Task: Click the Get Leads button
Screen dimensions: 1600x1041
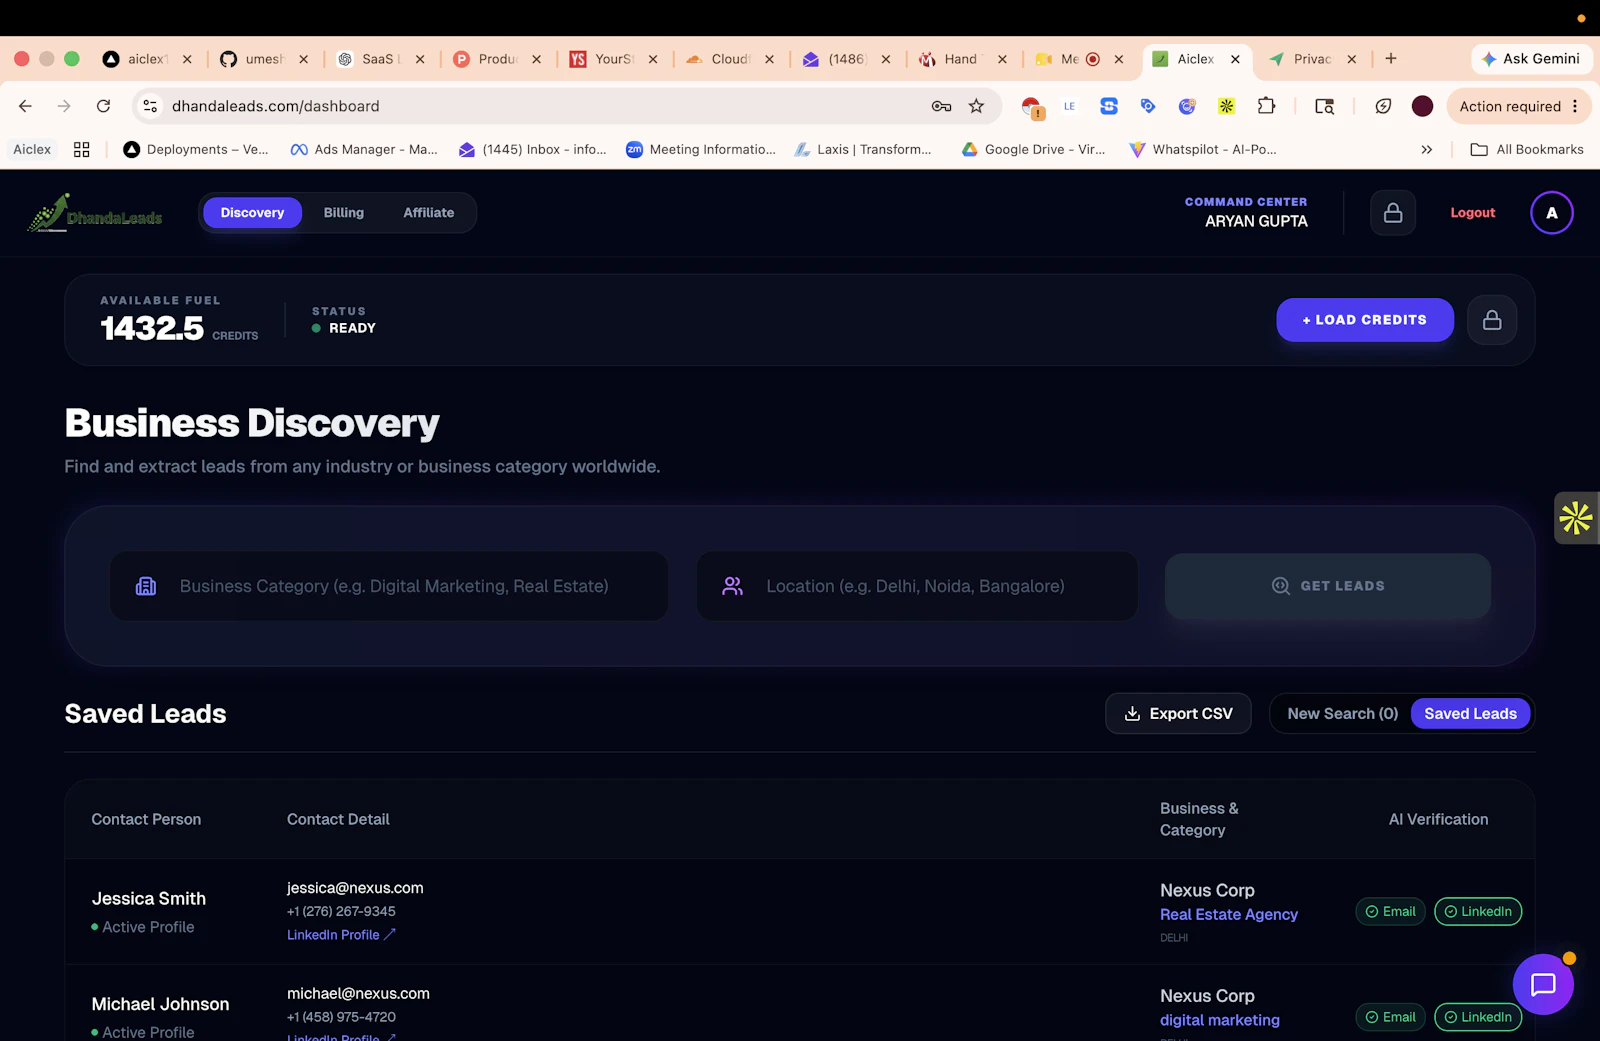Action: (1328, 586)
